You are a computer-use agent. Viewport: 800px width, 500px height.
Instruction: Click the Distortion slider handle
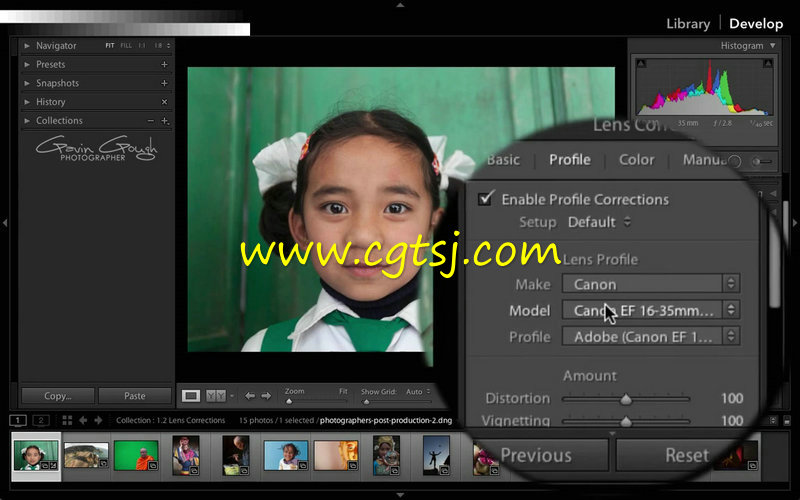click(626, 399)
